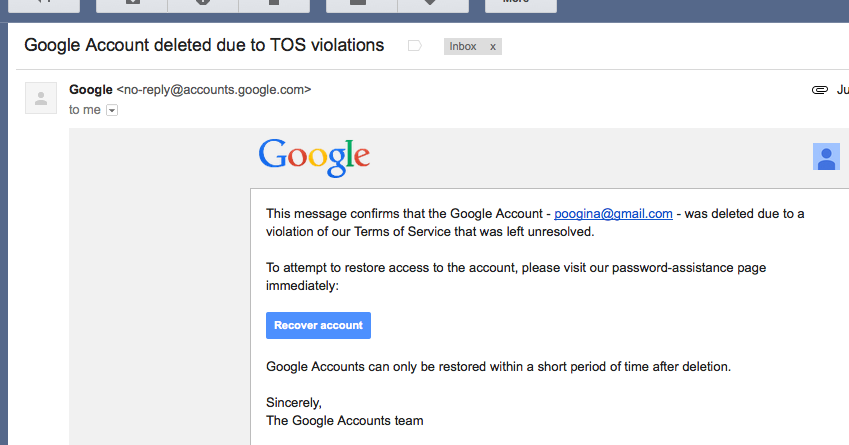Open the Move to folder button
Viewport: 849px width, 445px height.
(362, 3)
